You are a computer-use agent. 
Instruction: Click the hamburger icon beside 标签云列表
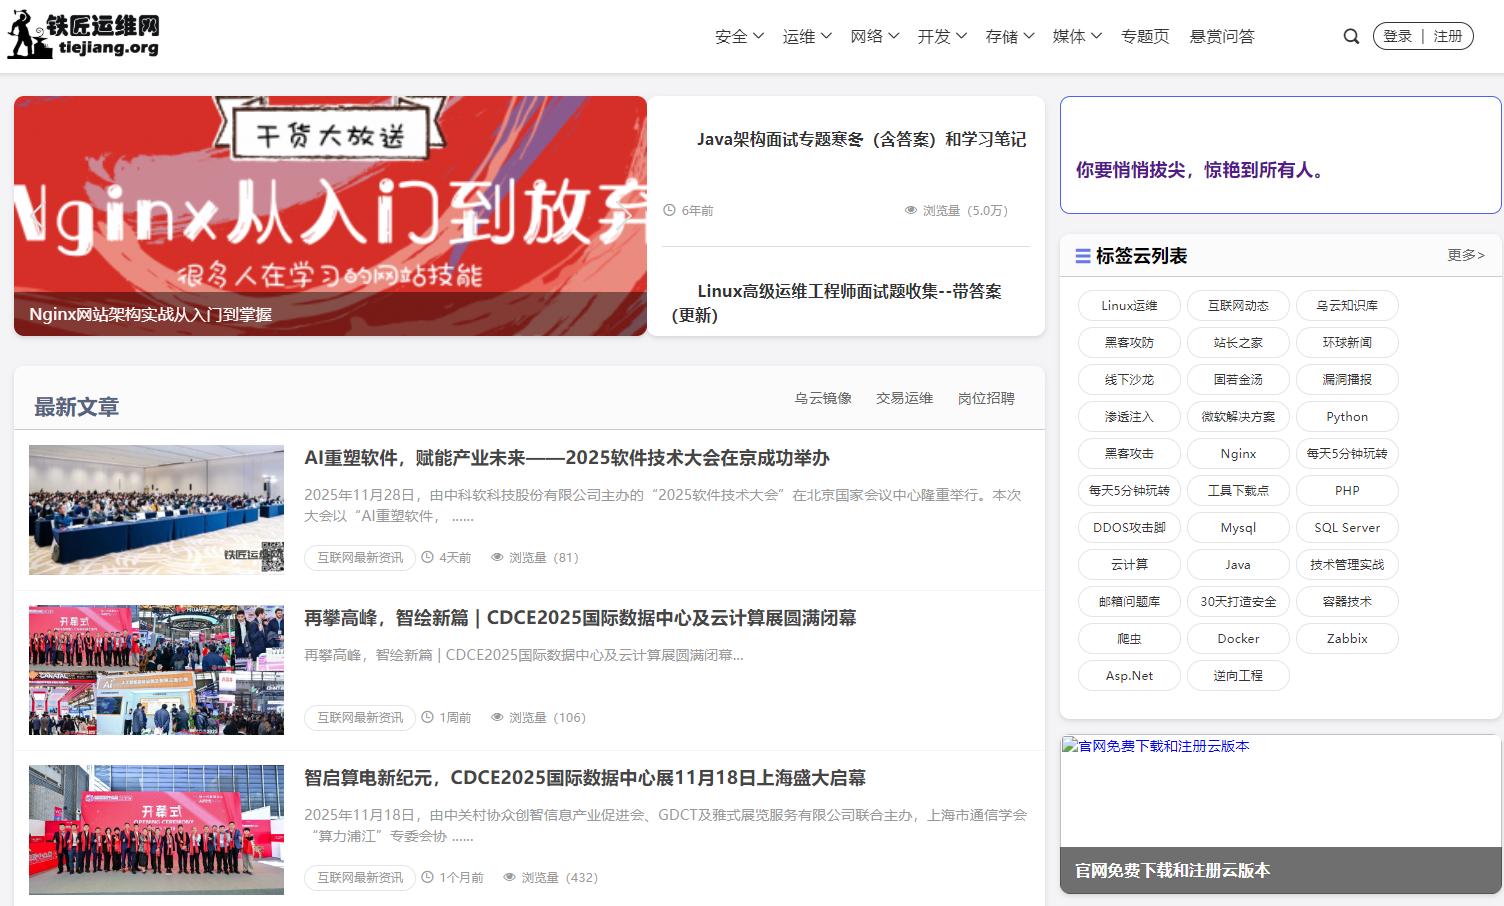[1083, 256]
